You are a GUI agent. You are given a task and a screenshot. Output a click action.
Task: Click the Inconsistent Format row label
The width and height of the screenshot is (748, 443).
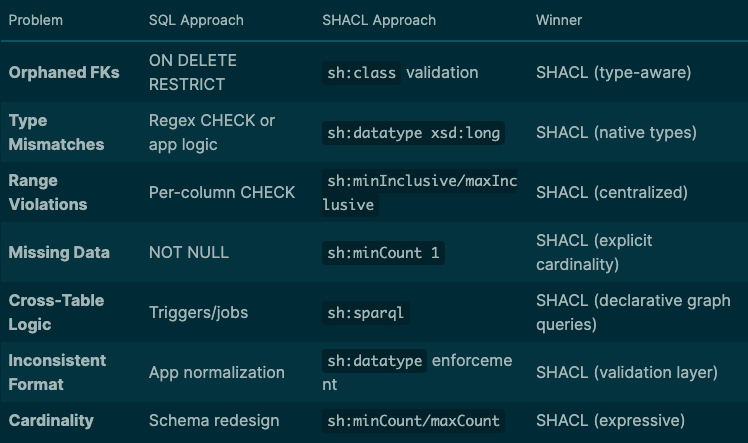click(x=57, y=372)
